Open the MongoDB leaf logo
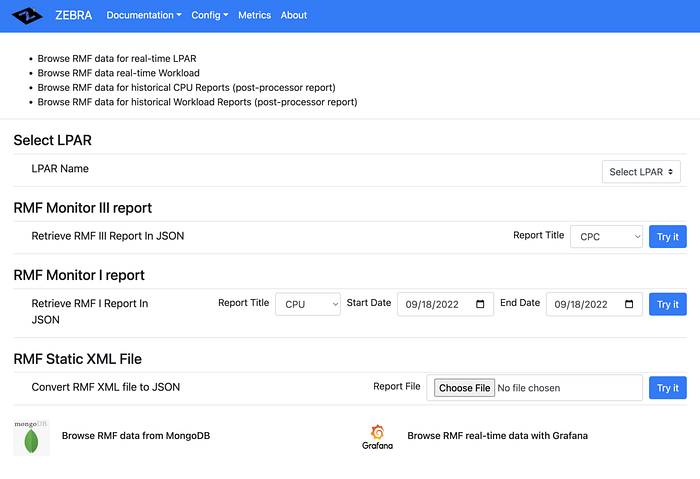700x479 pixels. [31, 438]
